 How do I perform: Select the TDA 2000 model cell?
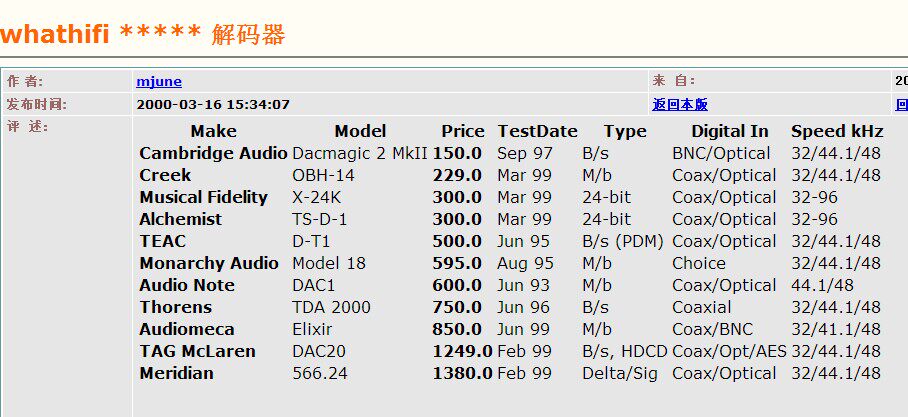[331, 308]
